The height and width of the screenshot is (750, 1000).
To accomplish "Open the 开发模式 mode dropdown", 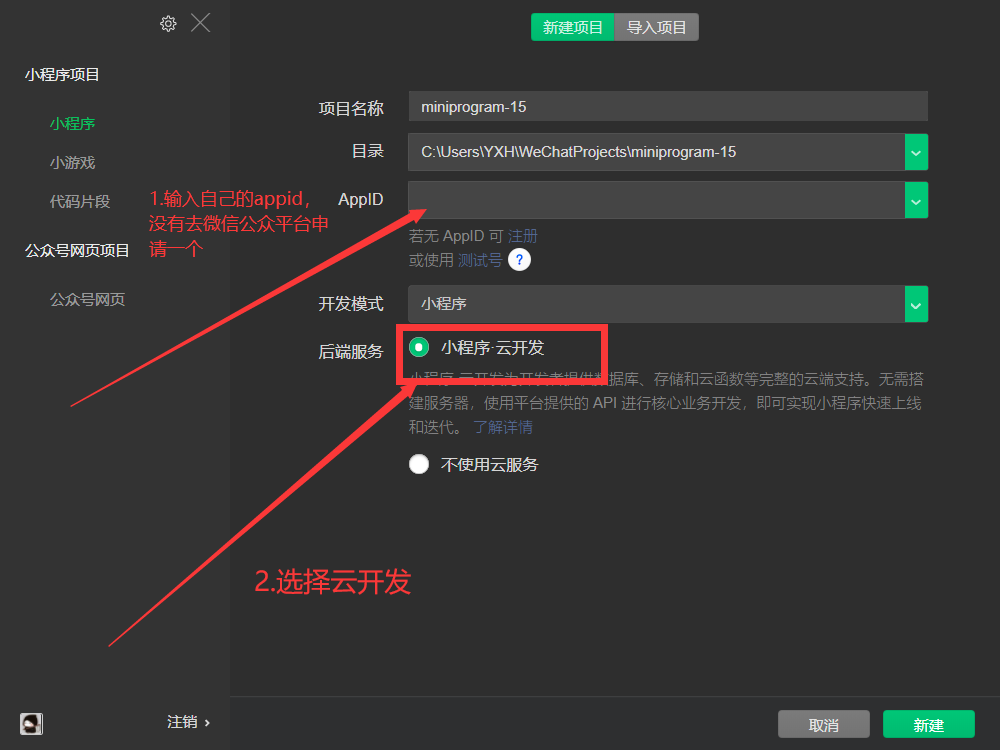I will [915, 303].
